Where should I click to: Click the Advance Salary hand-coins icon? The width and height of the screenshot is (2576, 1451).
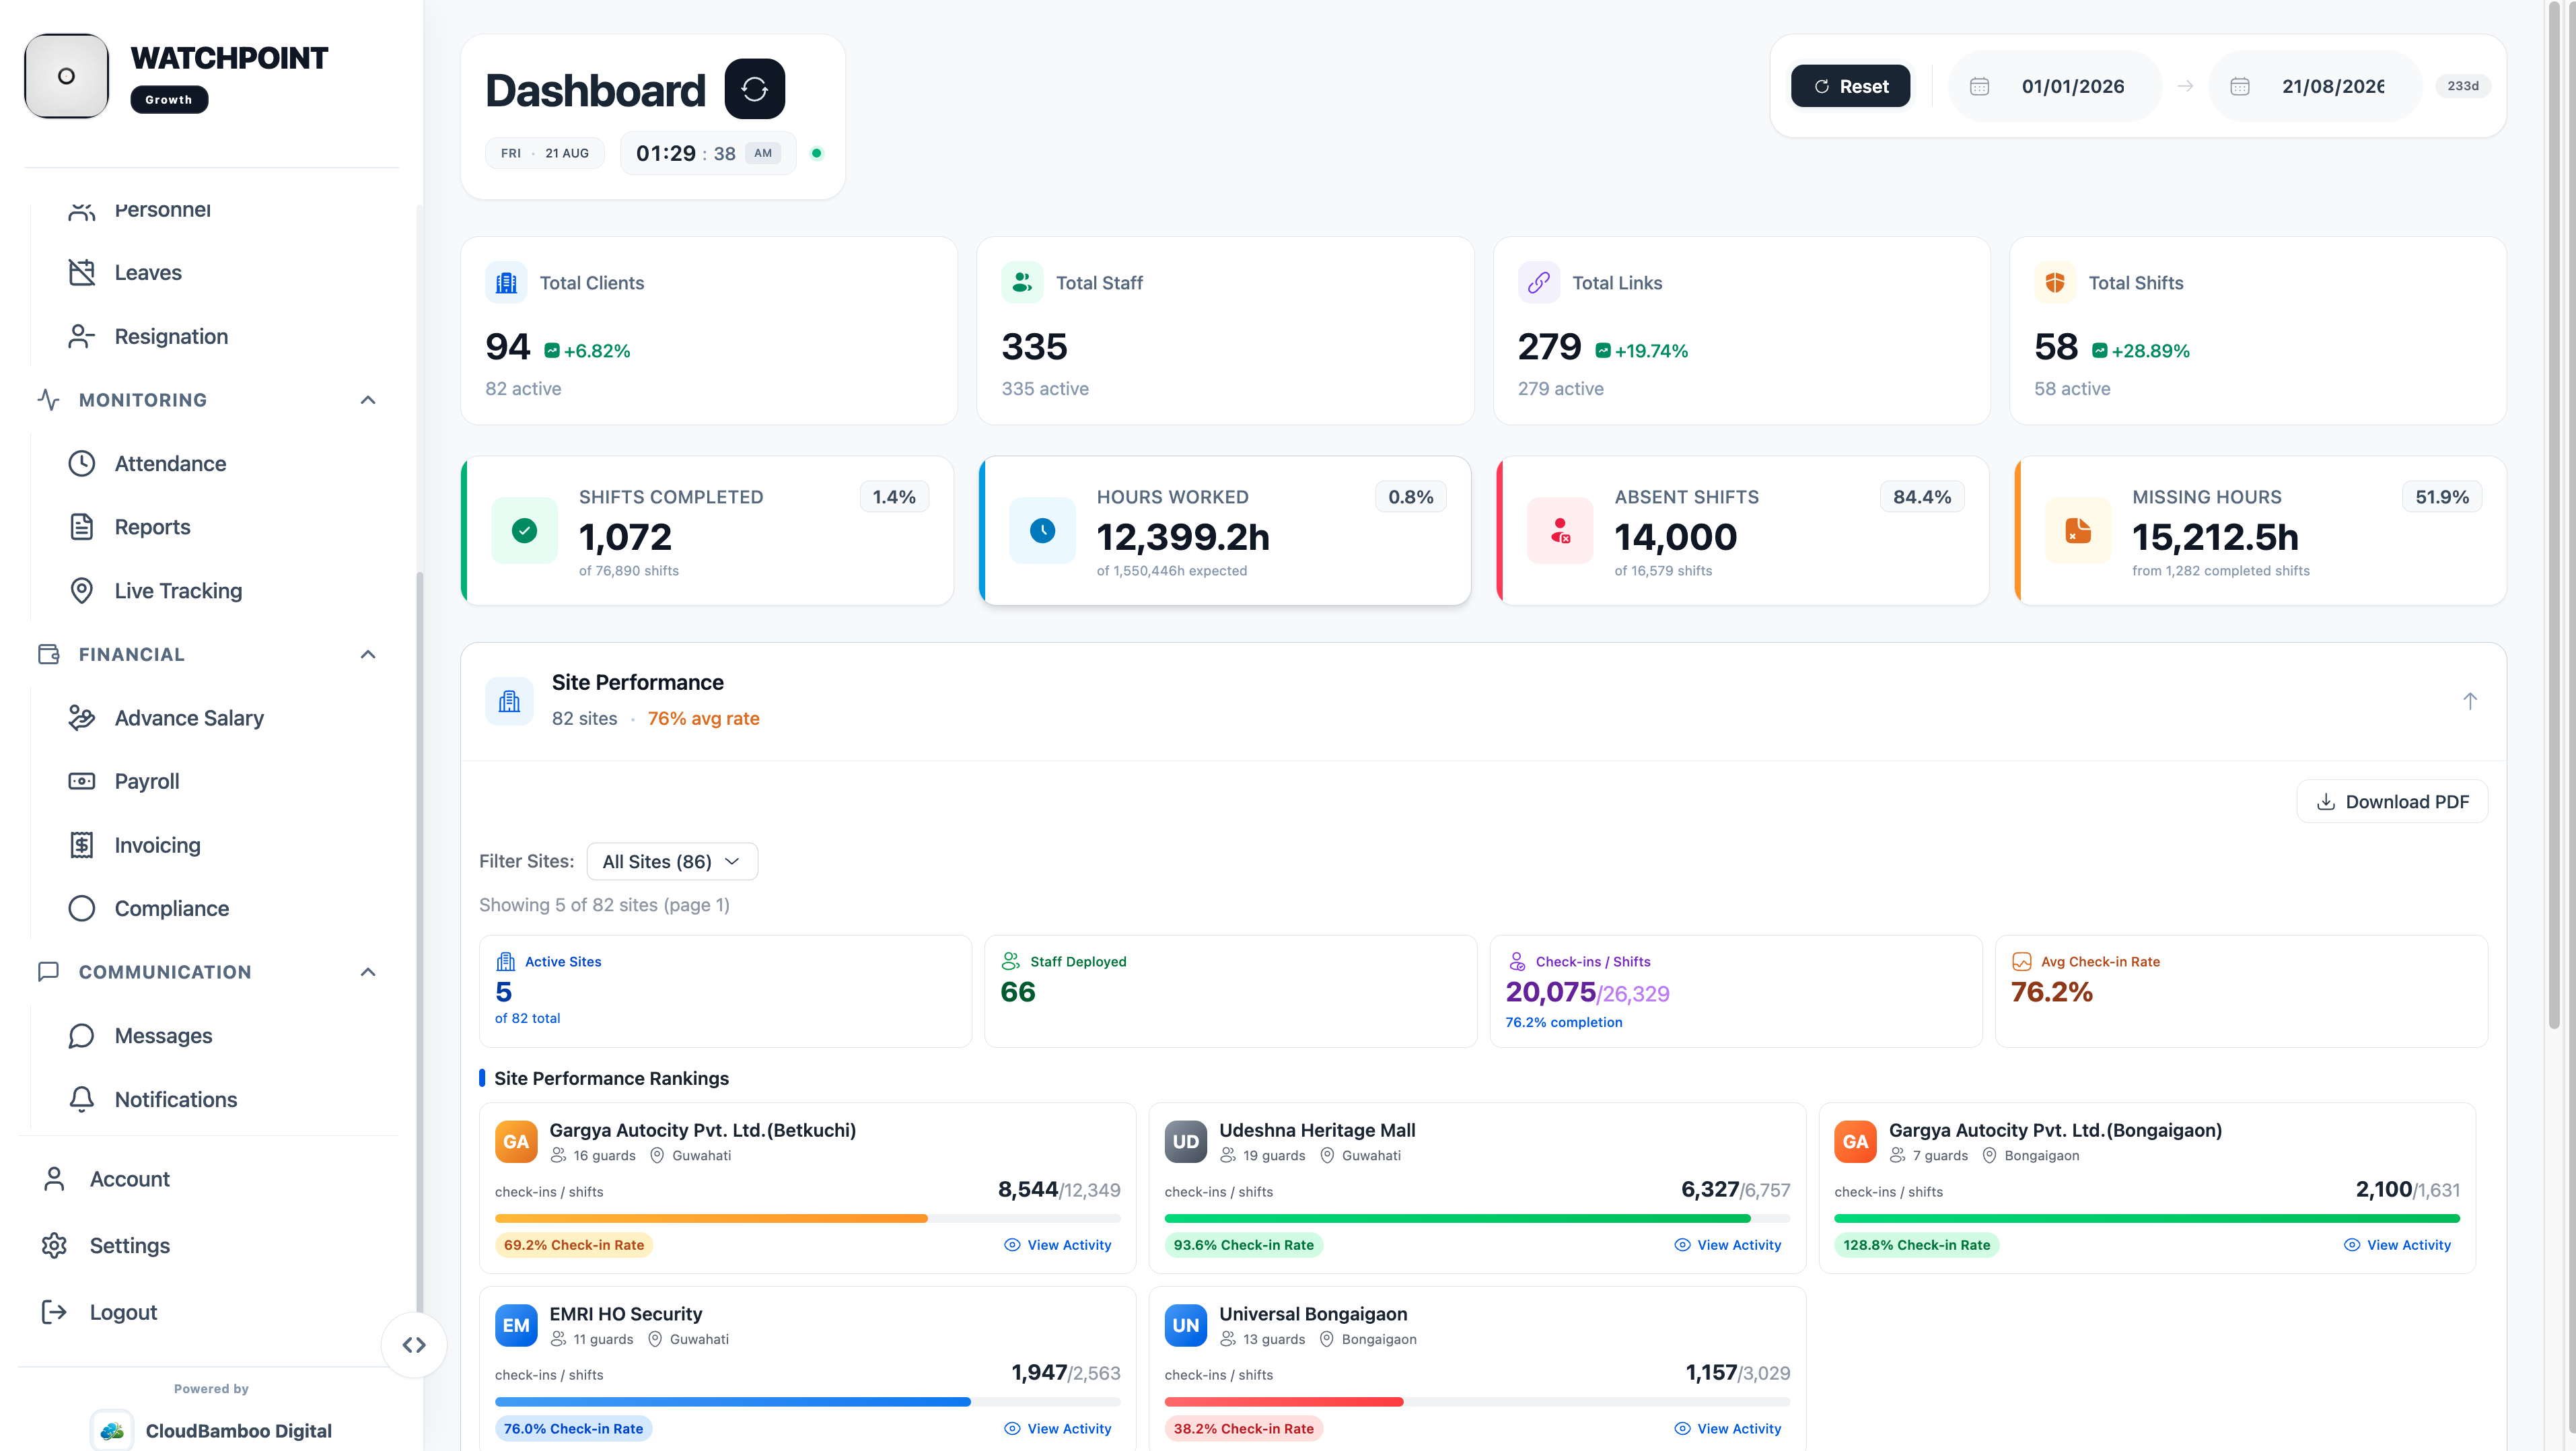81,718
